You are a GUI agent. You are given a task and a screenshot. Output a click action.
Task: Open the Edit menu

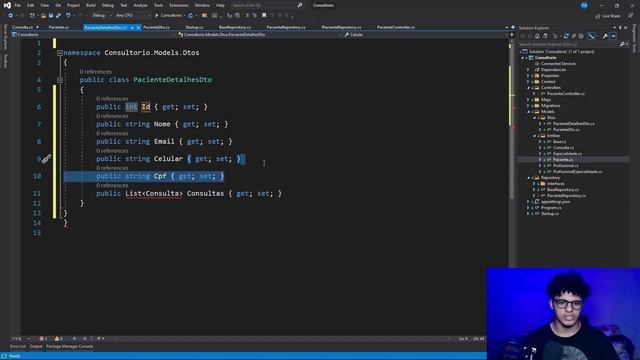point(31,5)
